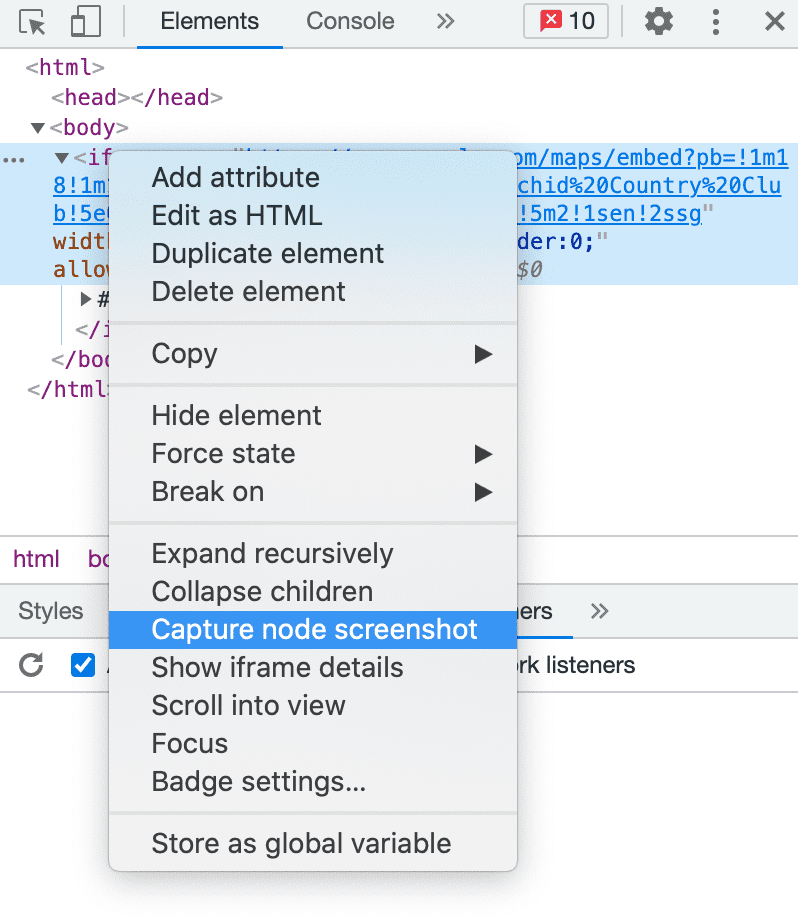Toggle the device toolbar icon
The image size is (798, 921).
pyautogui.click(x=86, y=22)
